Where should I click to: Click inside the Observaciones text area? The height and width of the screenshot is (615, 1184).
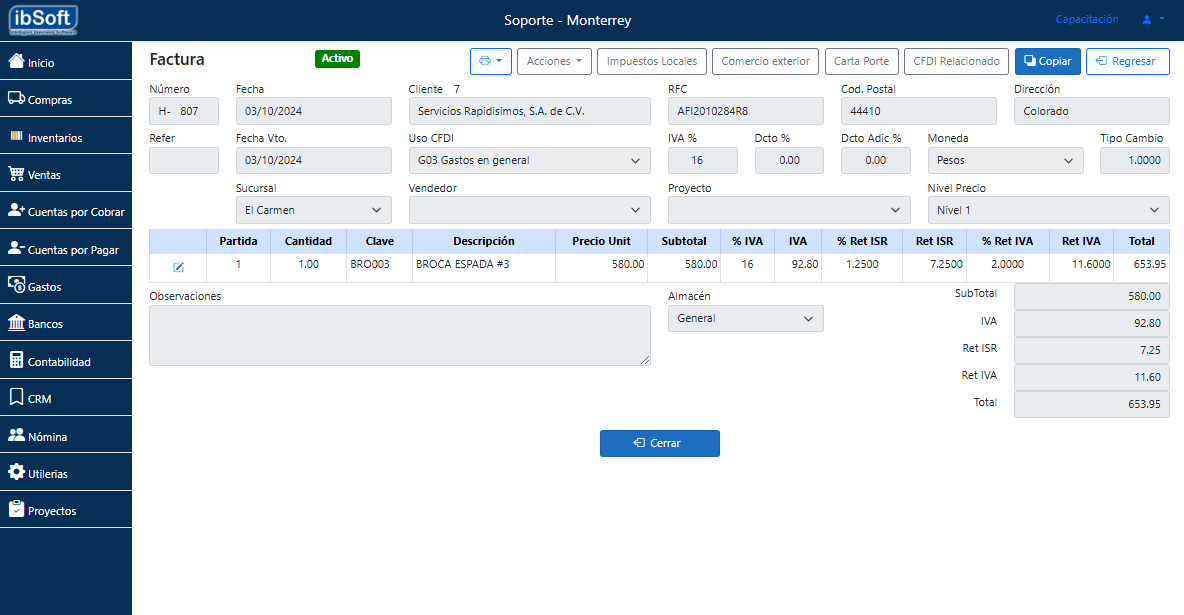[x=399, y=335]
